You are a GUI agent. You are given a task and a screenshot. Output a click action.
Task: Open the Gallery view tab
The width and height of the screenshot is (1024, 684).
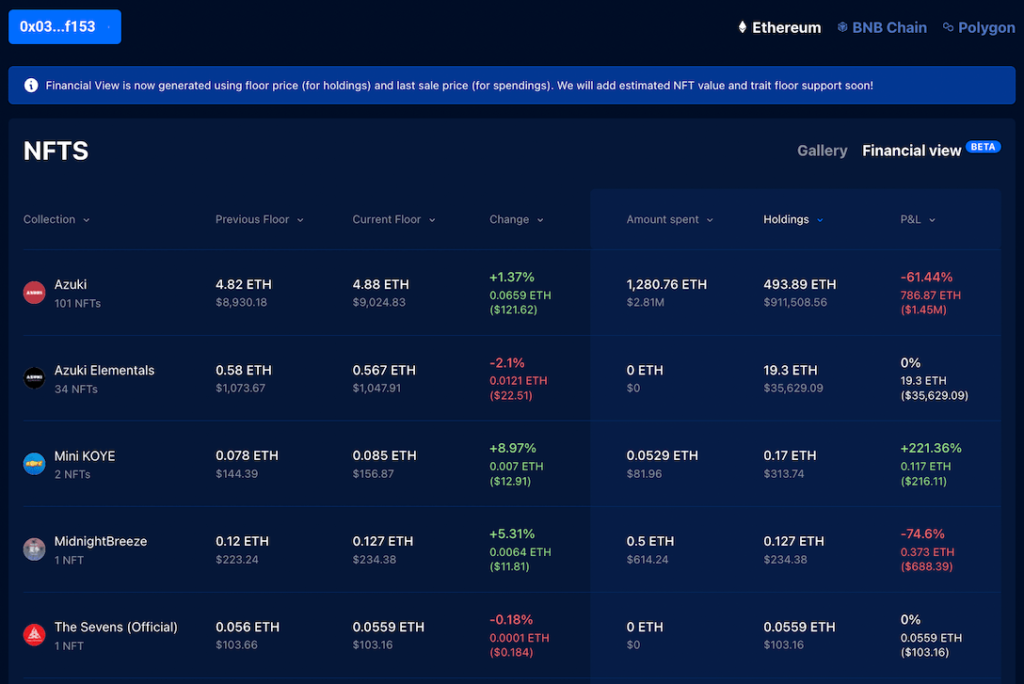[x=822, y=150]
